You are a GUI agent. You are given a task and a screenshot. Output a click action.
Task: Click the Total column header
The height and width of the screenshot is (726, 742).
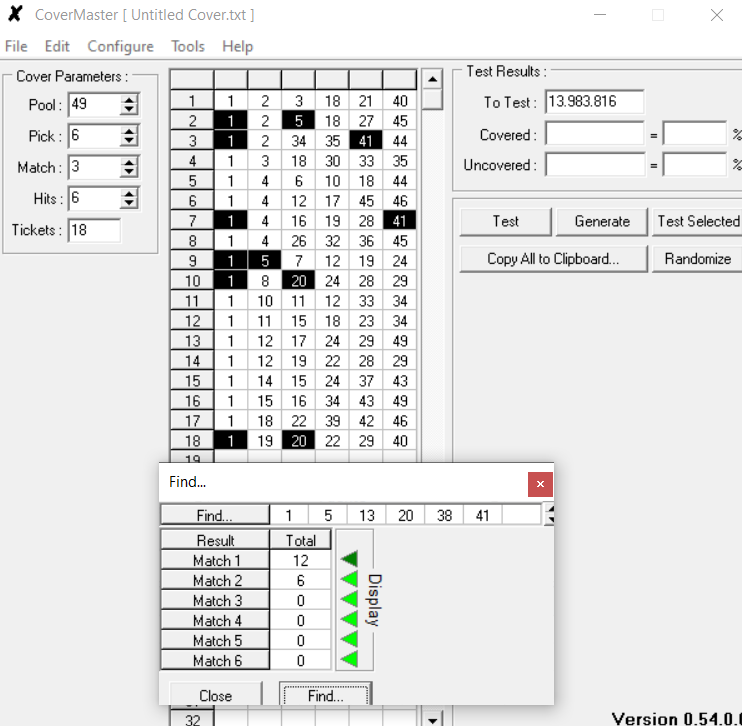pyautogui.click(x=300, y=540)
